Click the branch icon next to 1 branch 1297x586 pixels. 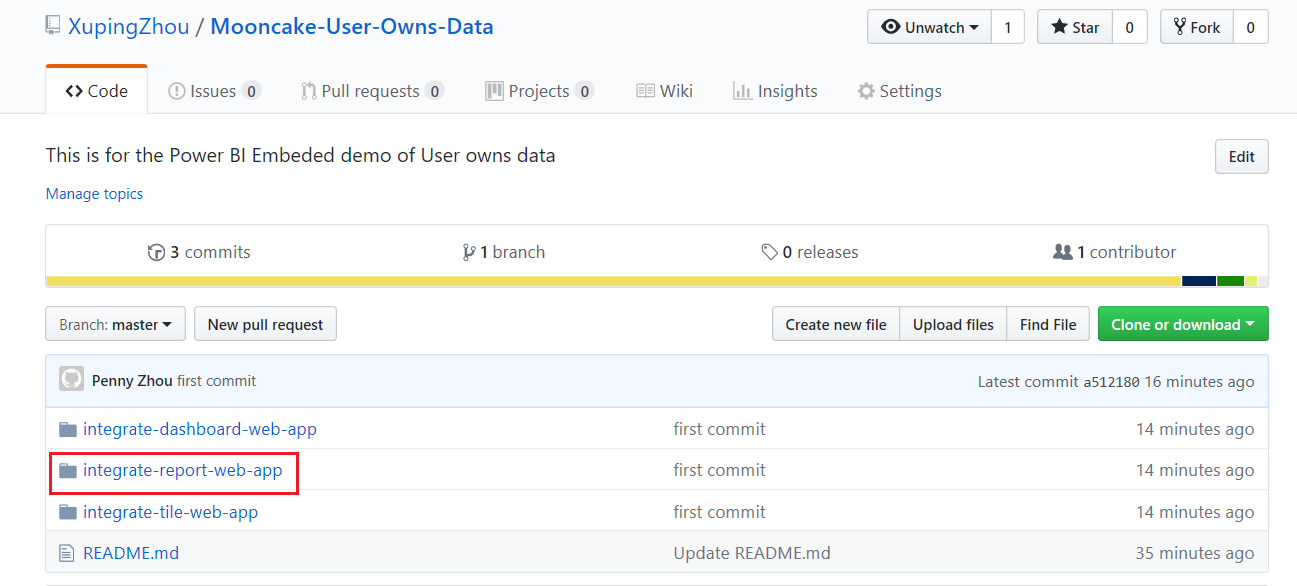tap(468, 252)
